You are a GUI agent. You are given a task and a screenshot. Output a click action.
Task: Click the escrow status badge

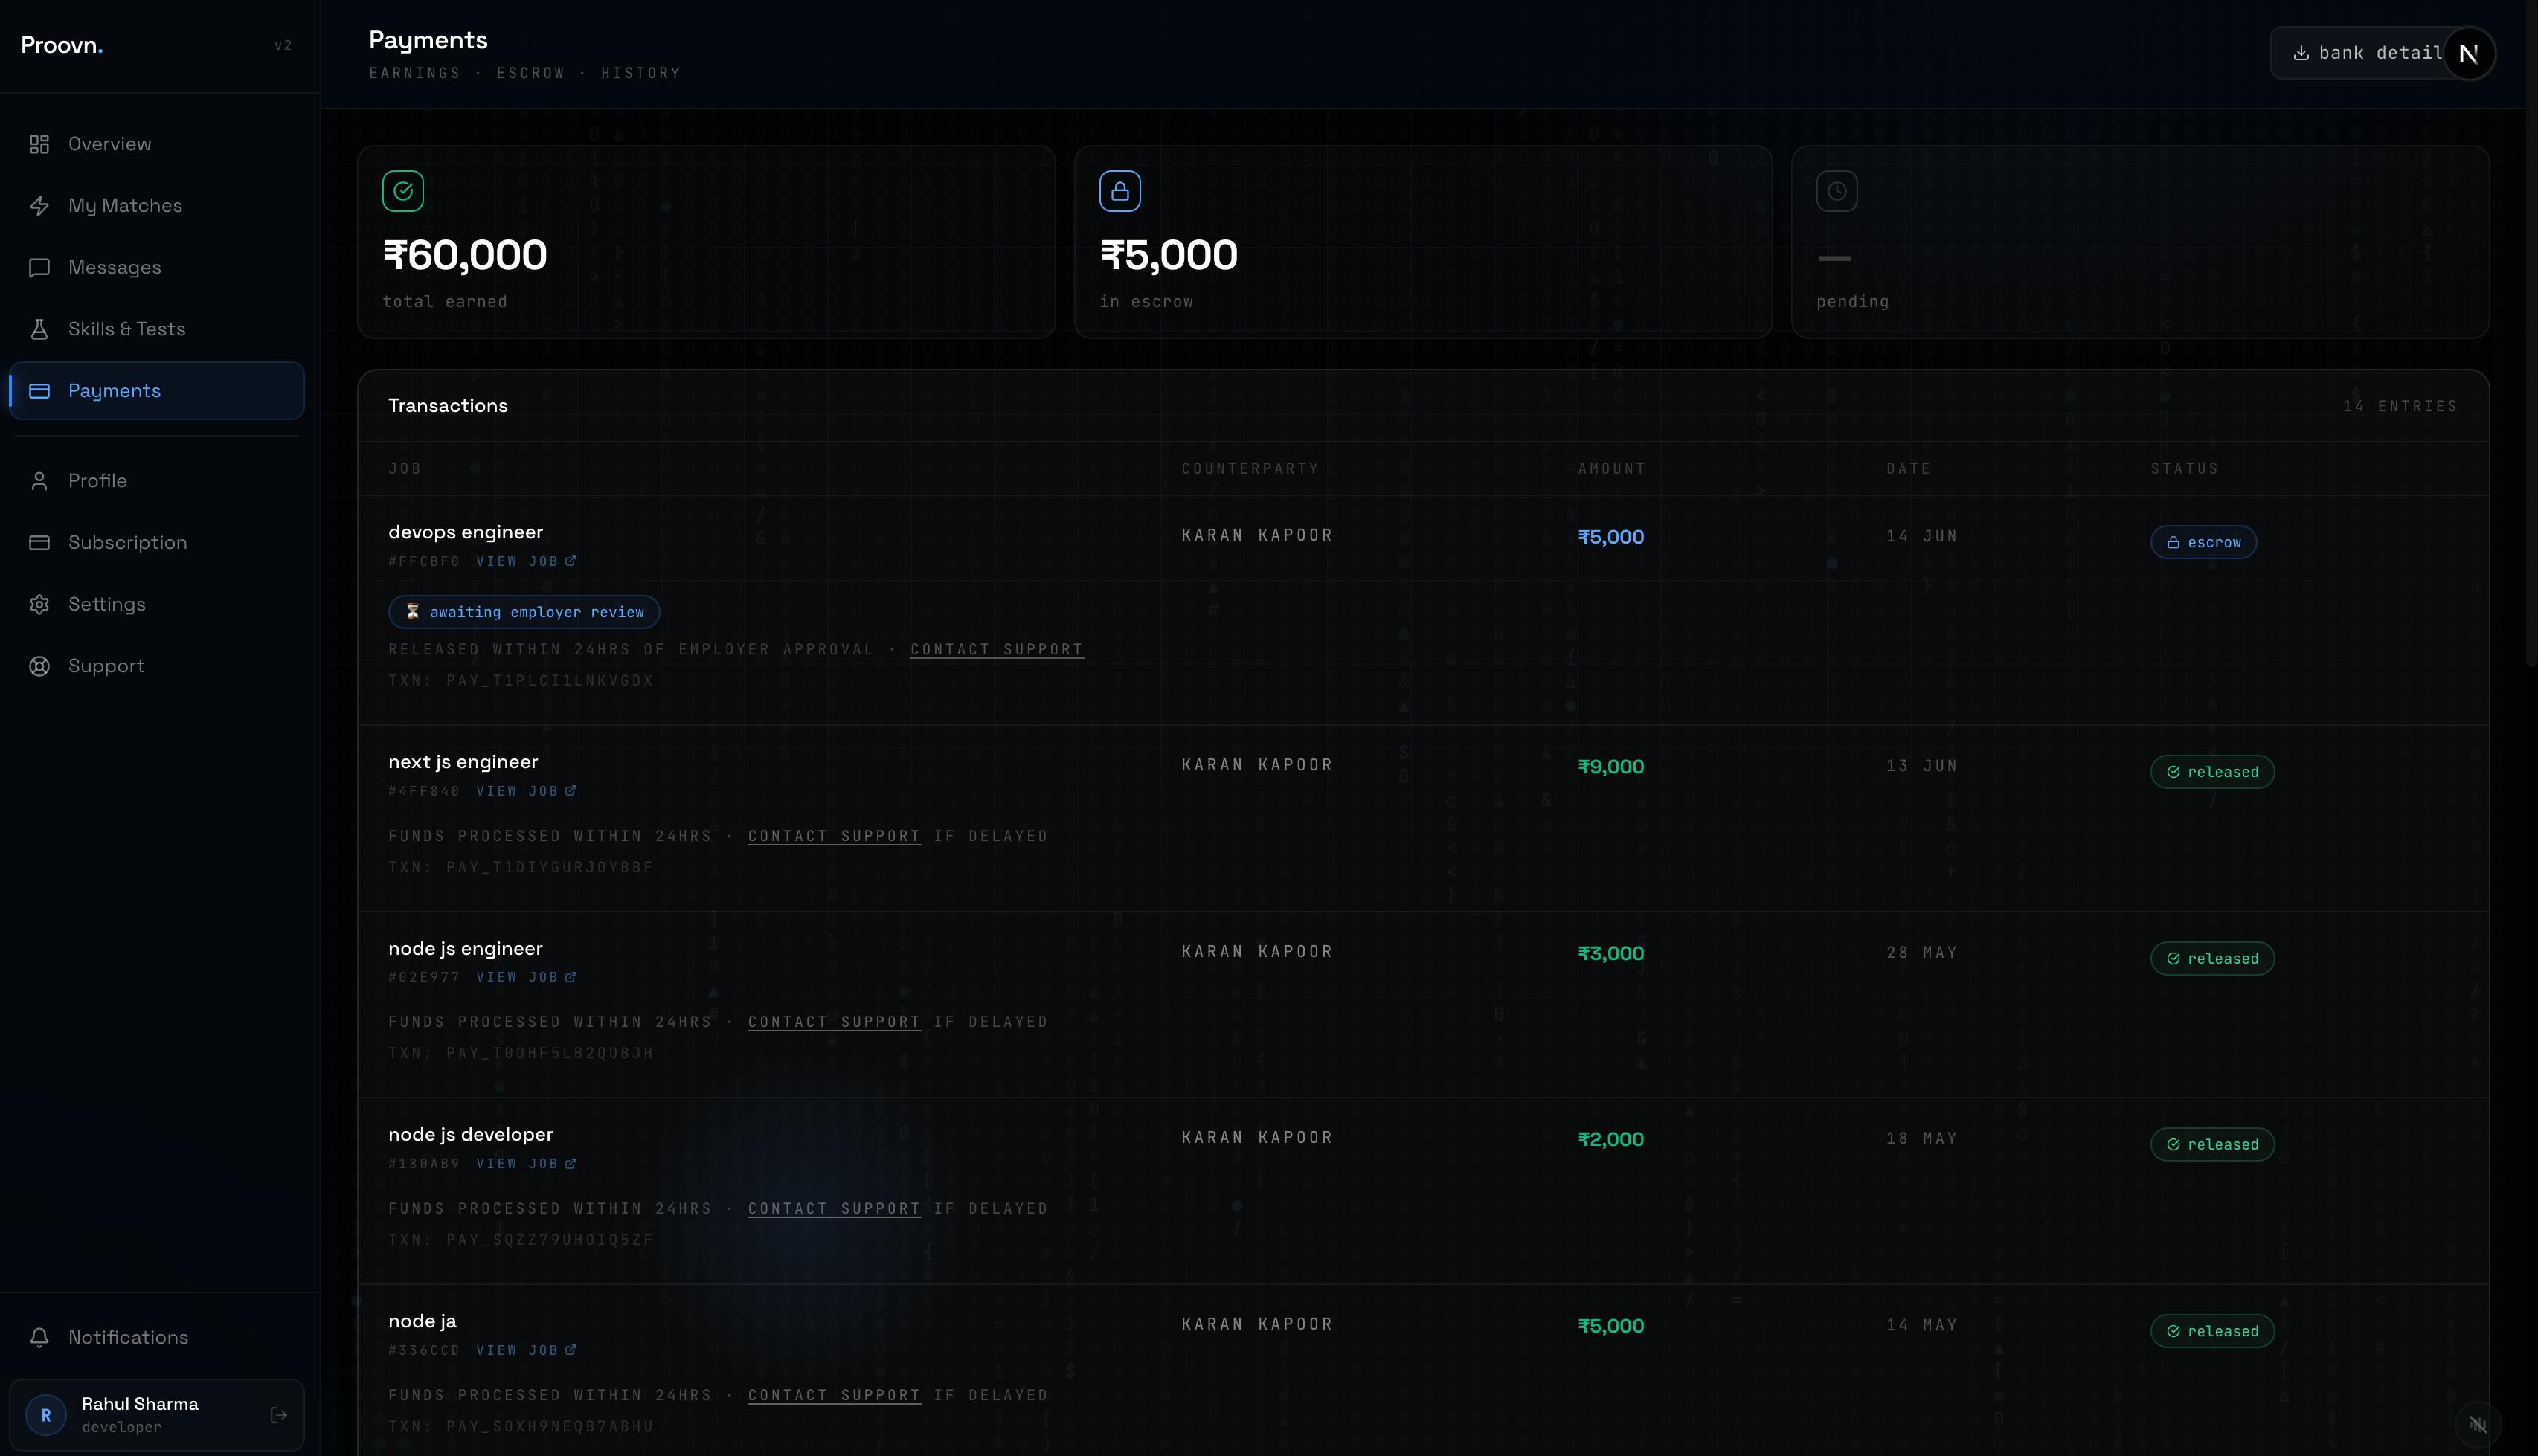pyautogui.click(x=2203, y=542)
